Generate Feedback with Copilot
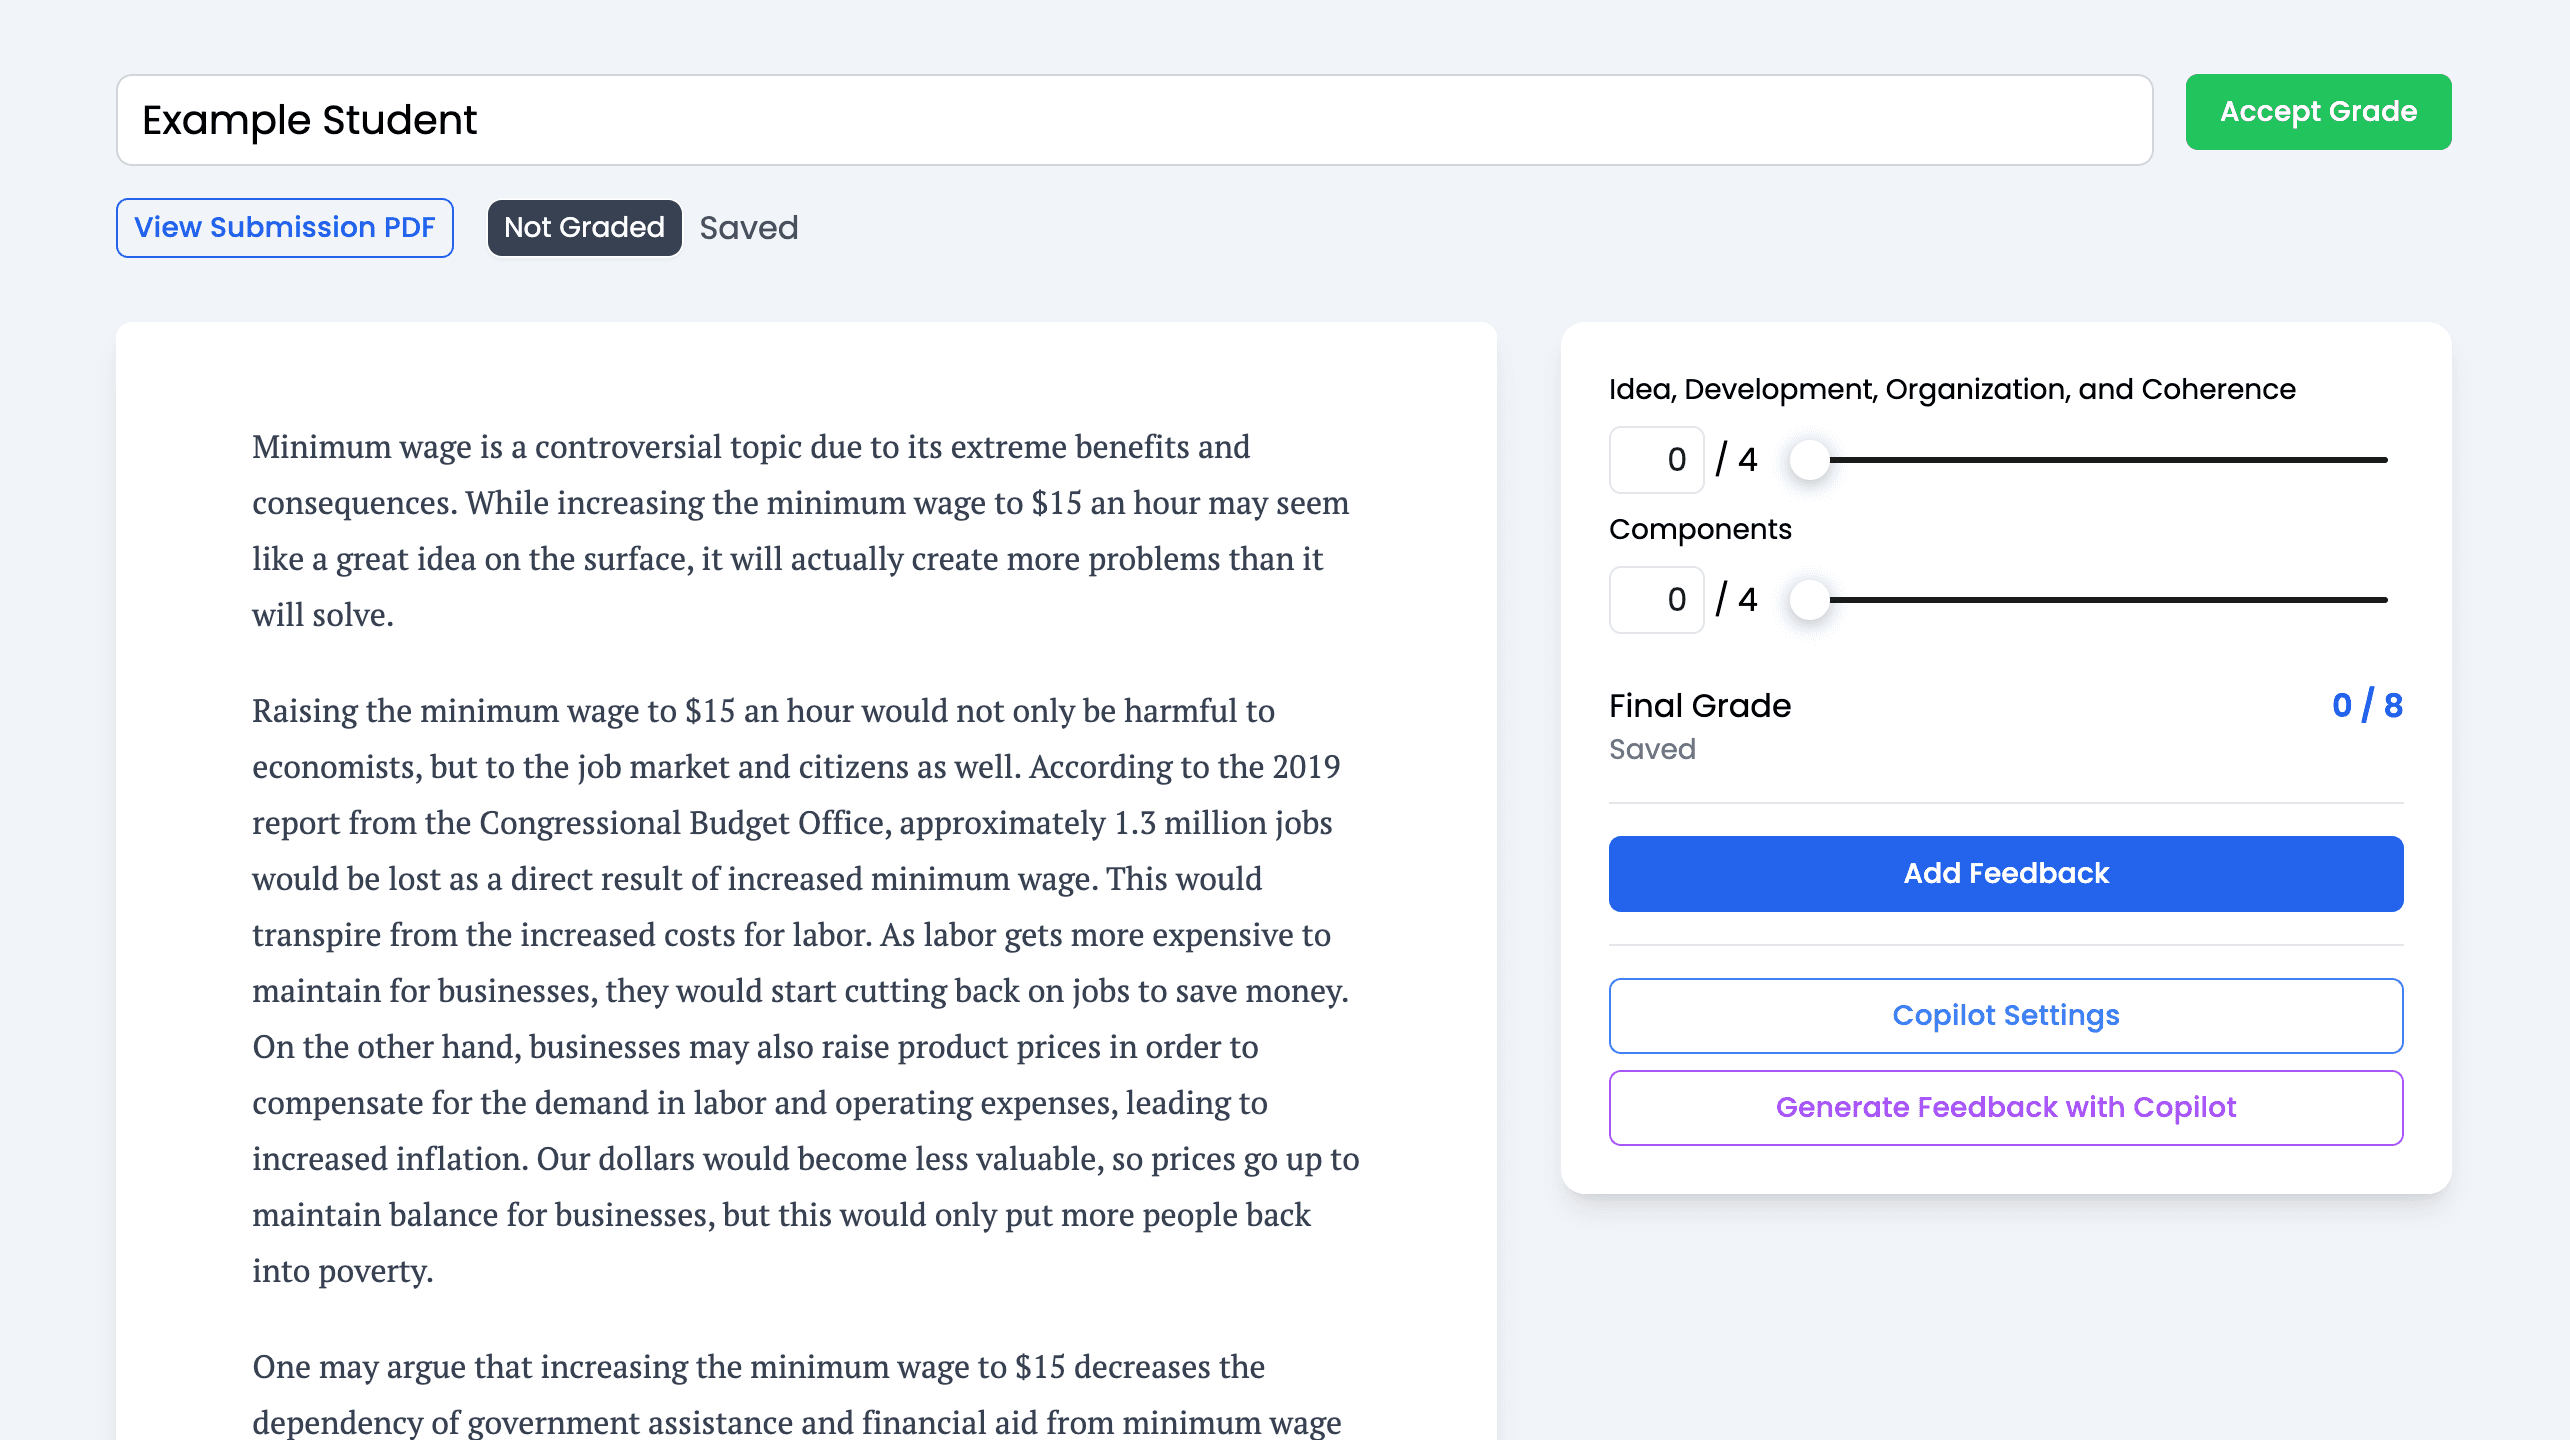The height and width of the screenshot is (1440, 2570). [x=2005, y=1107]
